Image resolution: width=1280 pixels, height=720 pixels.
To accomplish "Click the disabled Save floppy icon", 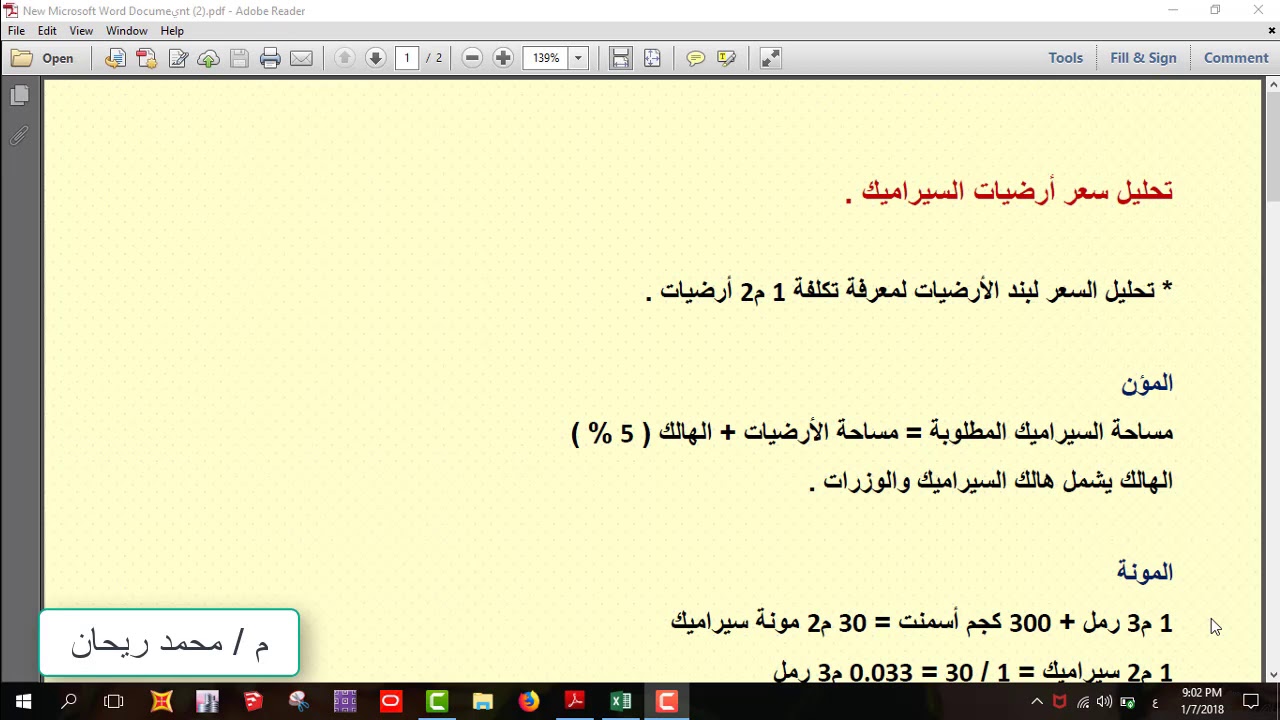I will pyautogui.click(x=239, y=58).
